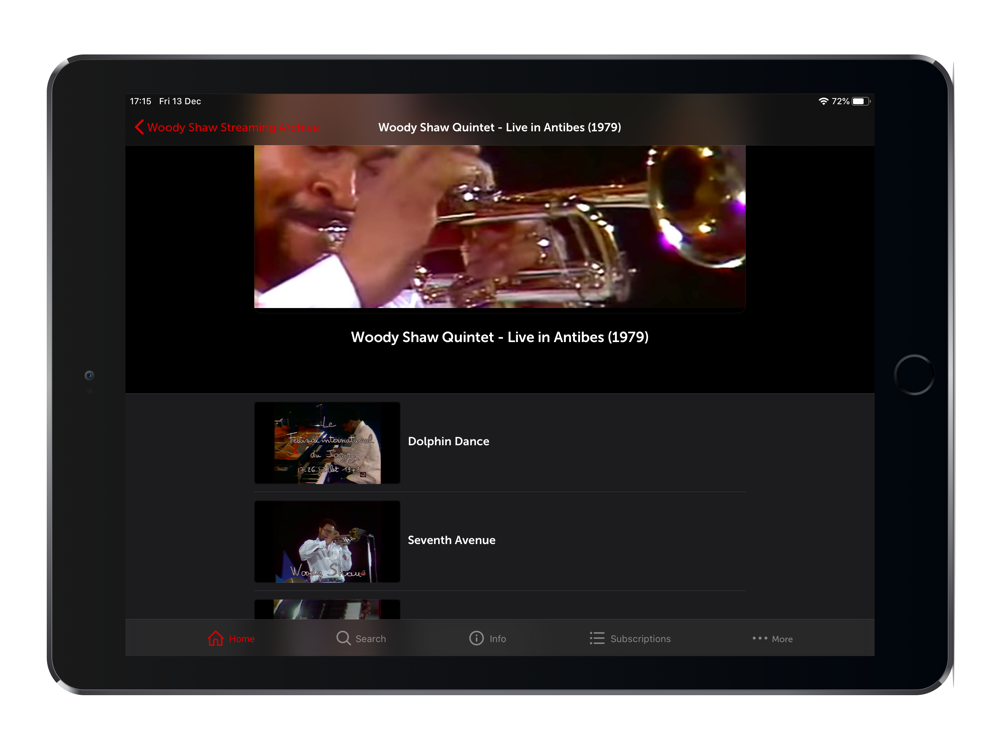The width and height of the screenshot is (1000, 750).
Task: Tap the Wi-Fi status icon
Action: 823,101
